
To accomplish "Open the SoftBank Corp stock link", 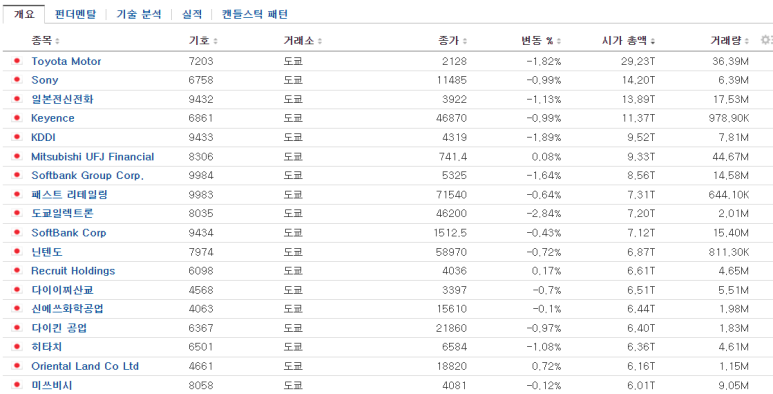I will pos(69,232).
